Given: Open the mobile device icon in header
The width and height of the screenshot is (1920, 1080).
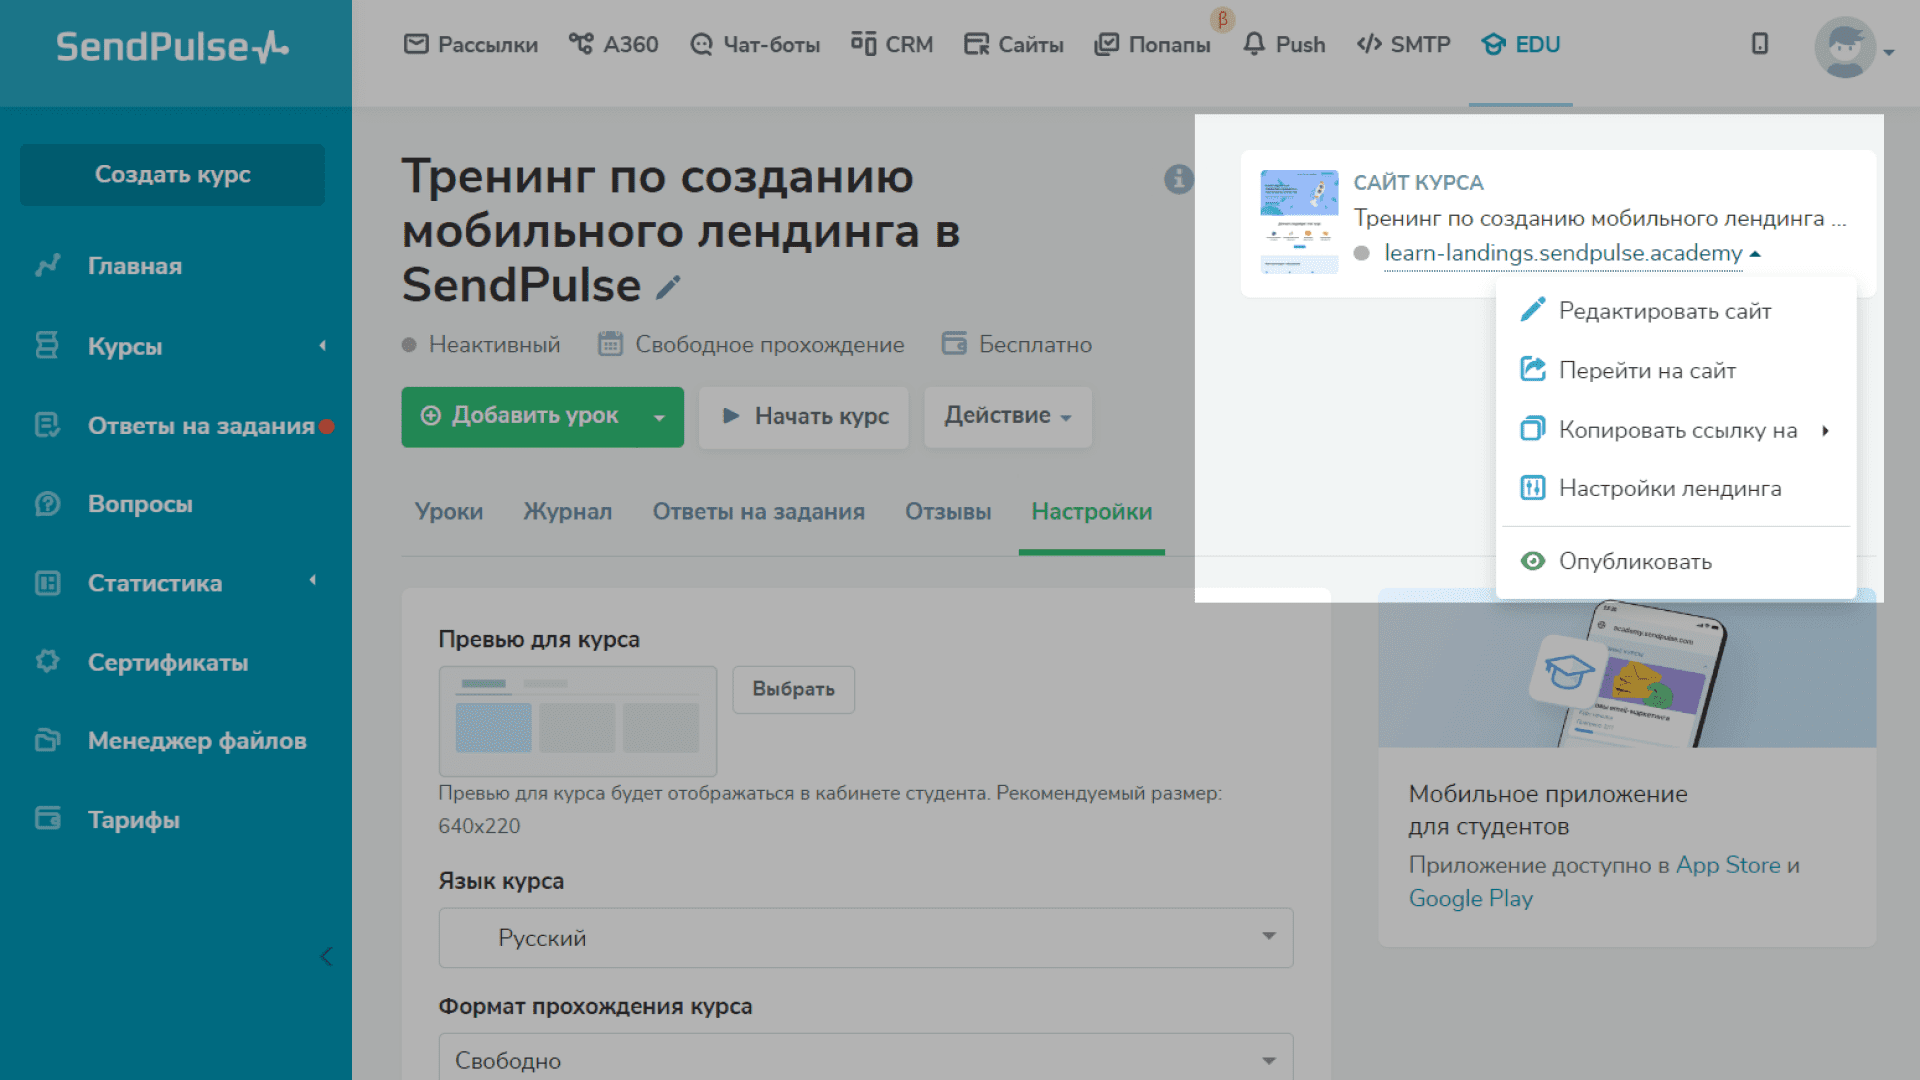Looking at the screenshot, I should [1759, 44].
